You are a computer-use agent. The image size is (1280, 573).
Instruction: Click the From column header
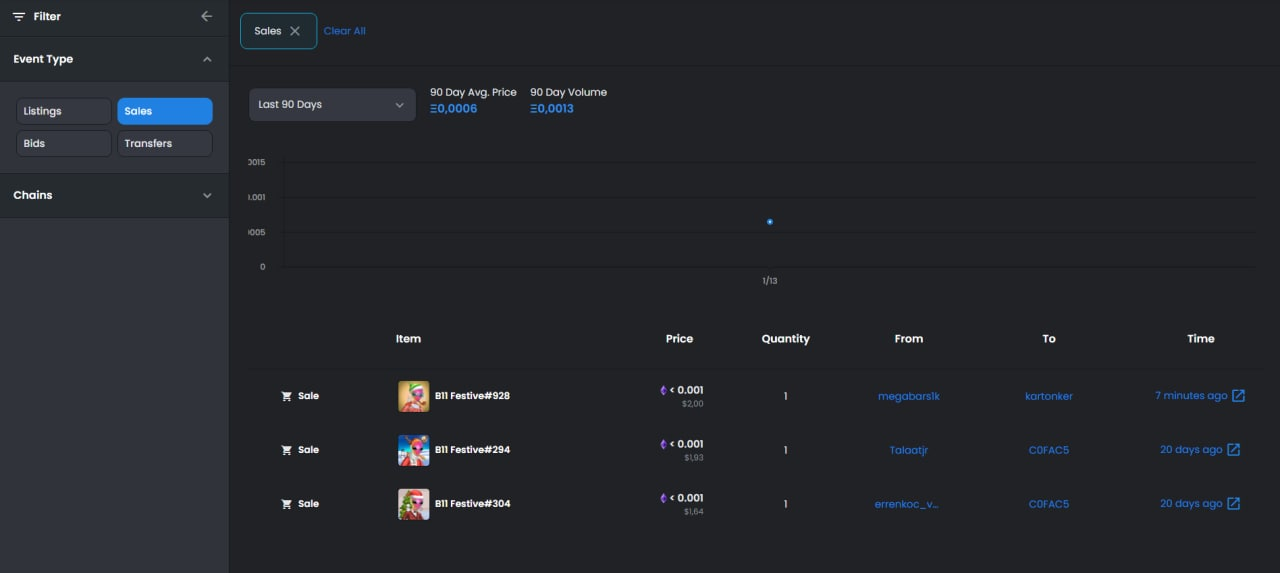click(x=909, y=339)
